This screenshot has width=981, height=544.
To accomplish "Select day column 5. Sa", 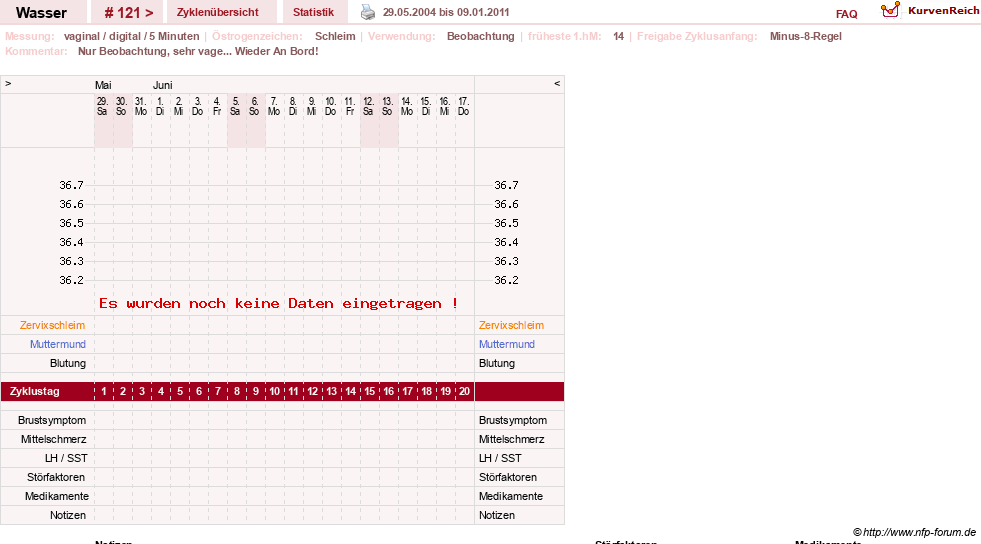I will coord(235,106).
